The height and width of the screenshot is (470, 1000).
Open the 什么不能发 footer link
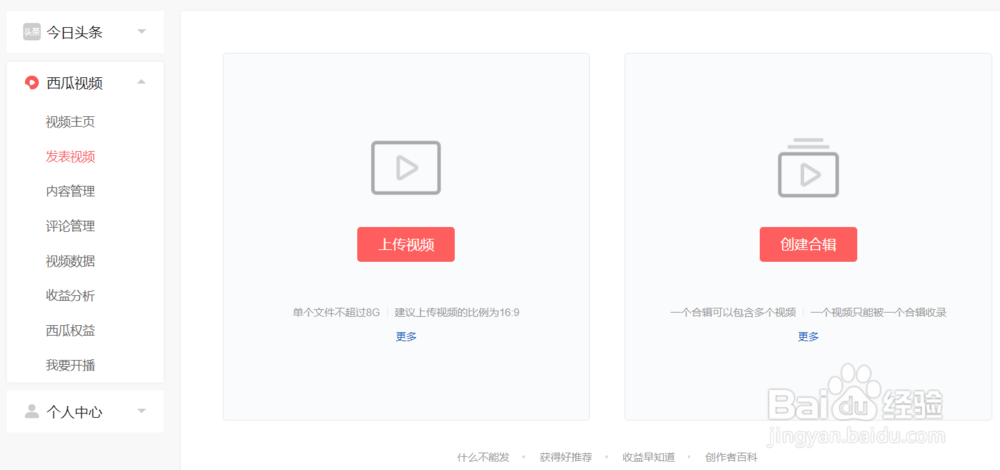pyautogui.click(x=483, y=457)
